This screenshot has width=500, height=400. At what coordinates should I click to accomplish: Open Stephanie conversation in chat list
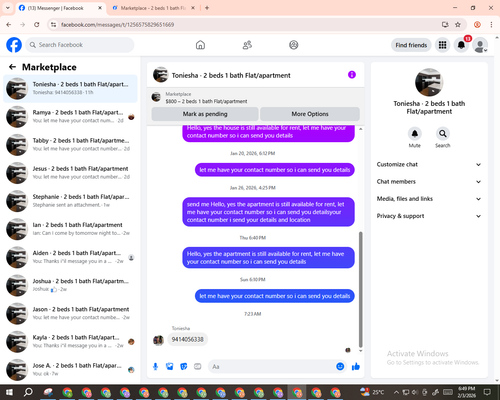click(x=70, y=201)
